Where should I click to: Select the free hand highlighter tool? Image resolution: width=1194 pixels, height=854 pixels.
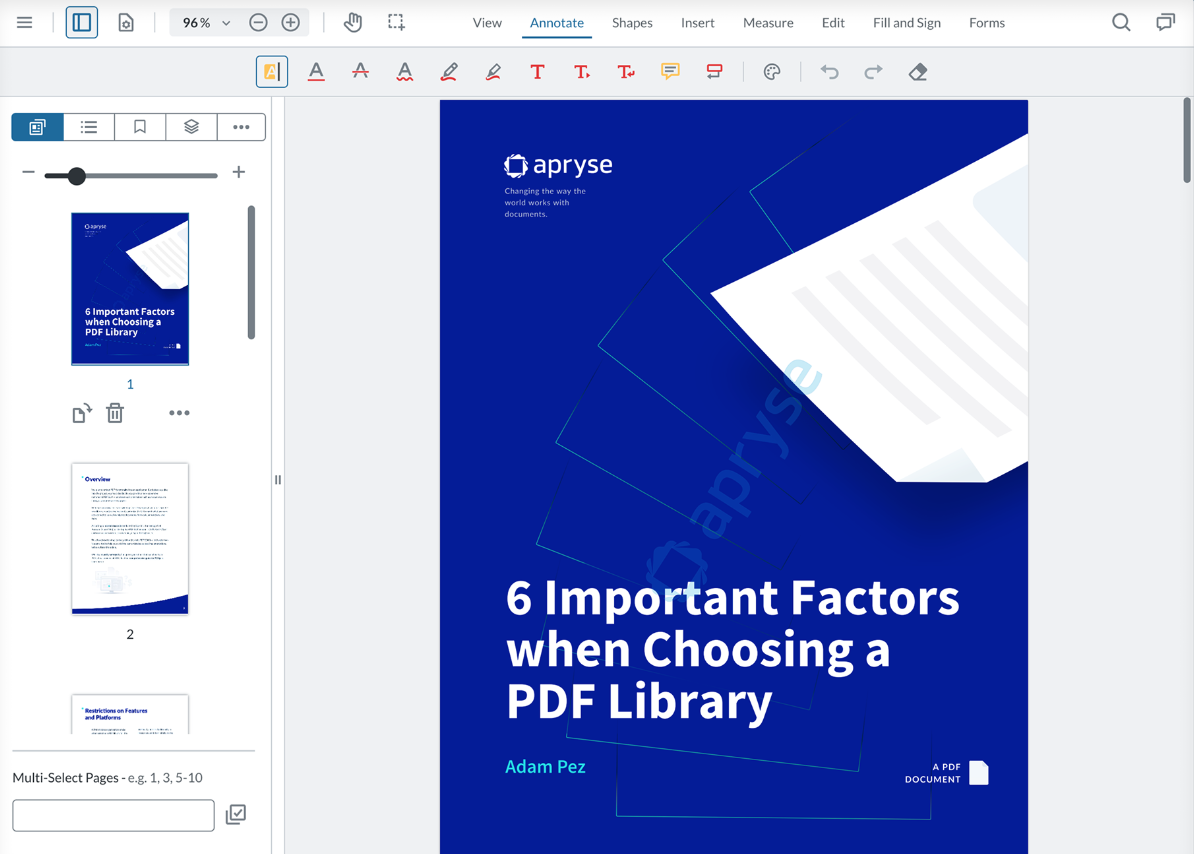click(x=493, y=72)
